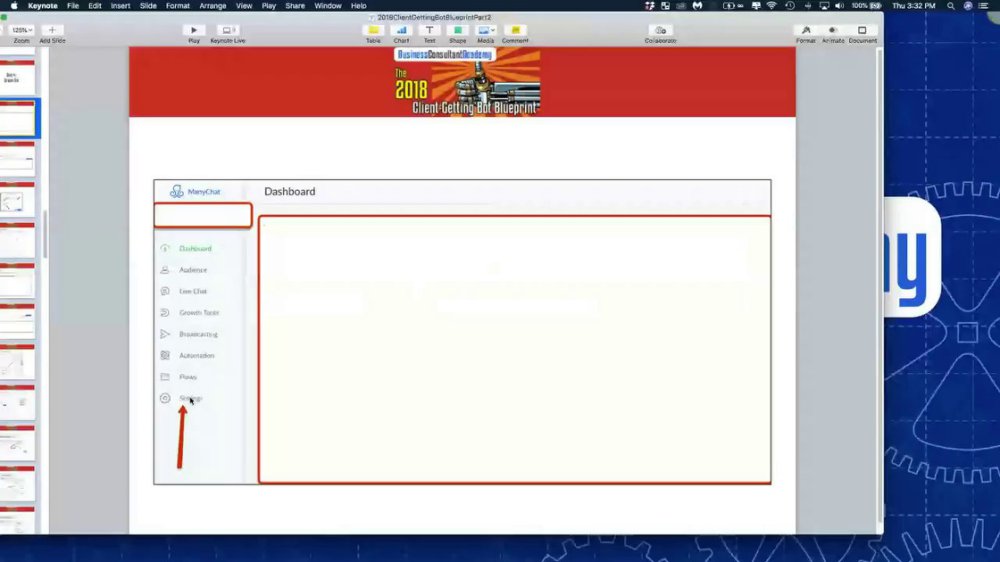
Task: Insert a Shape
Action: [x=457, y=30]
